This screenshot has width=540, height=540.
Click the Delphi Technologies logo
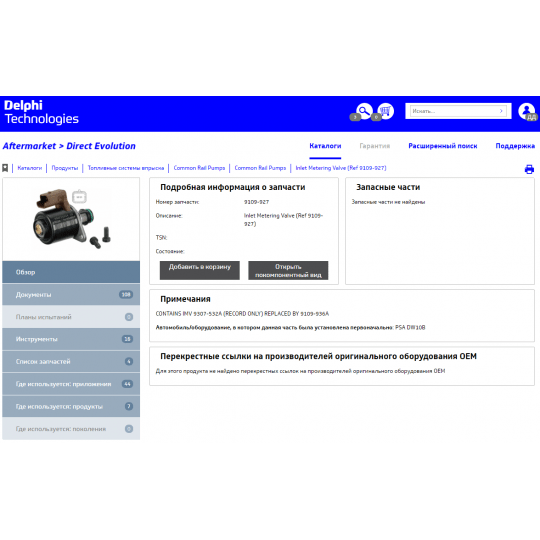point(41,112)
